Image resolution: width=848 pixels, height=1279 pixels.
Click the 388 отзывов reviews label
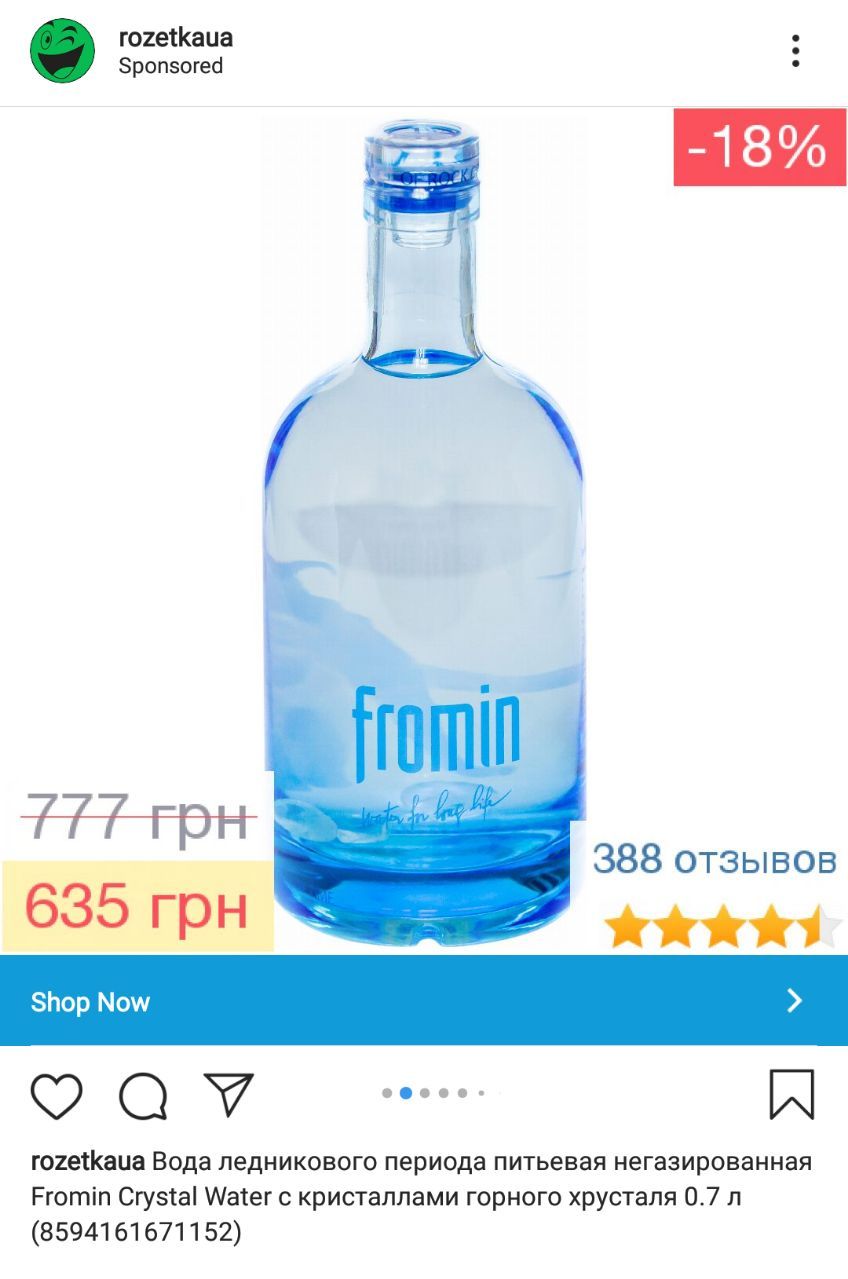point(714,859)
